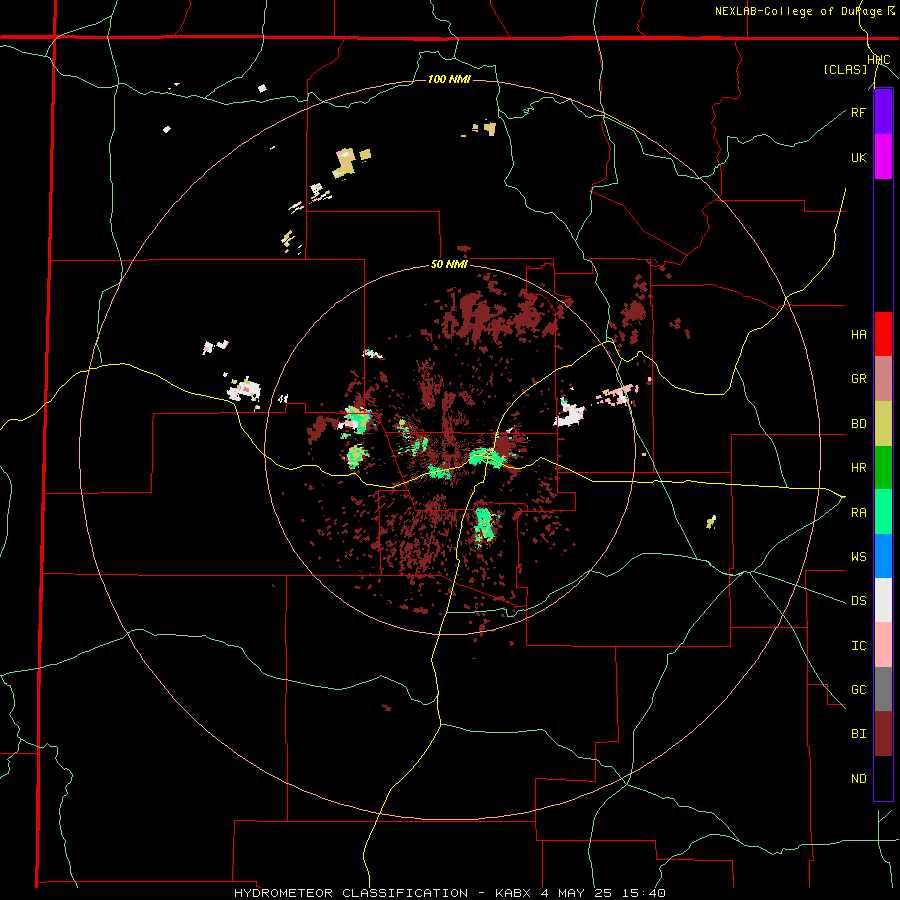Click the HR legend label
Screen dimensions: 900x900
pyautogui.click(x=858, y=468)
